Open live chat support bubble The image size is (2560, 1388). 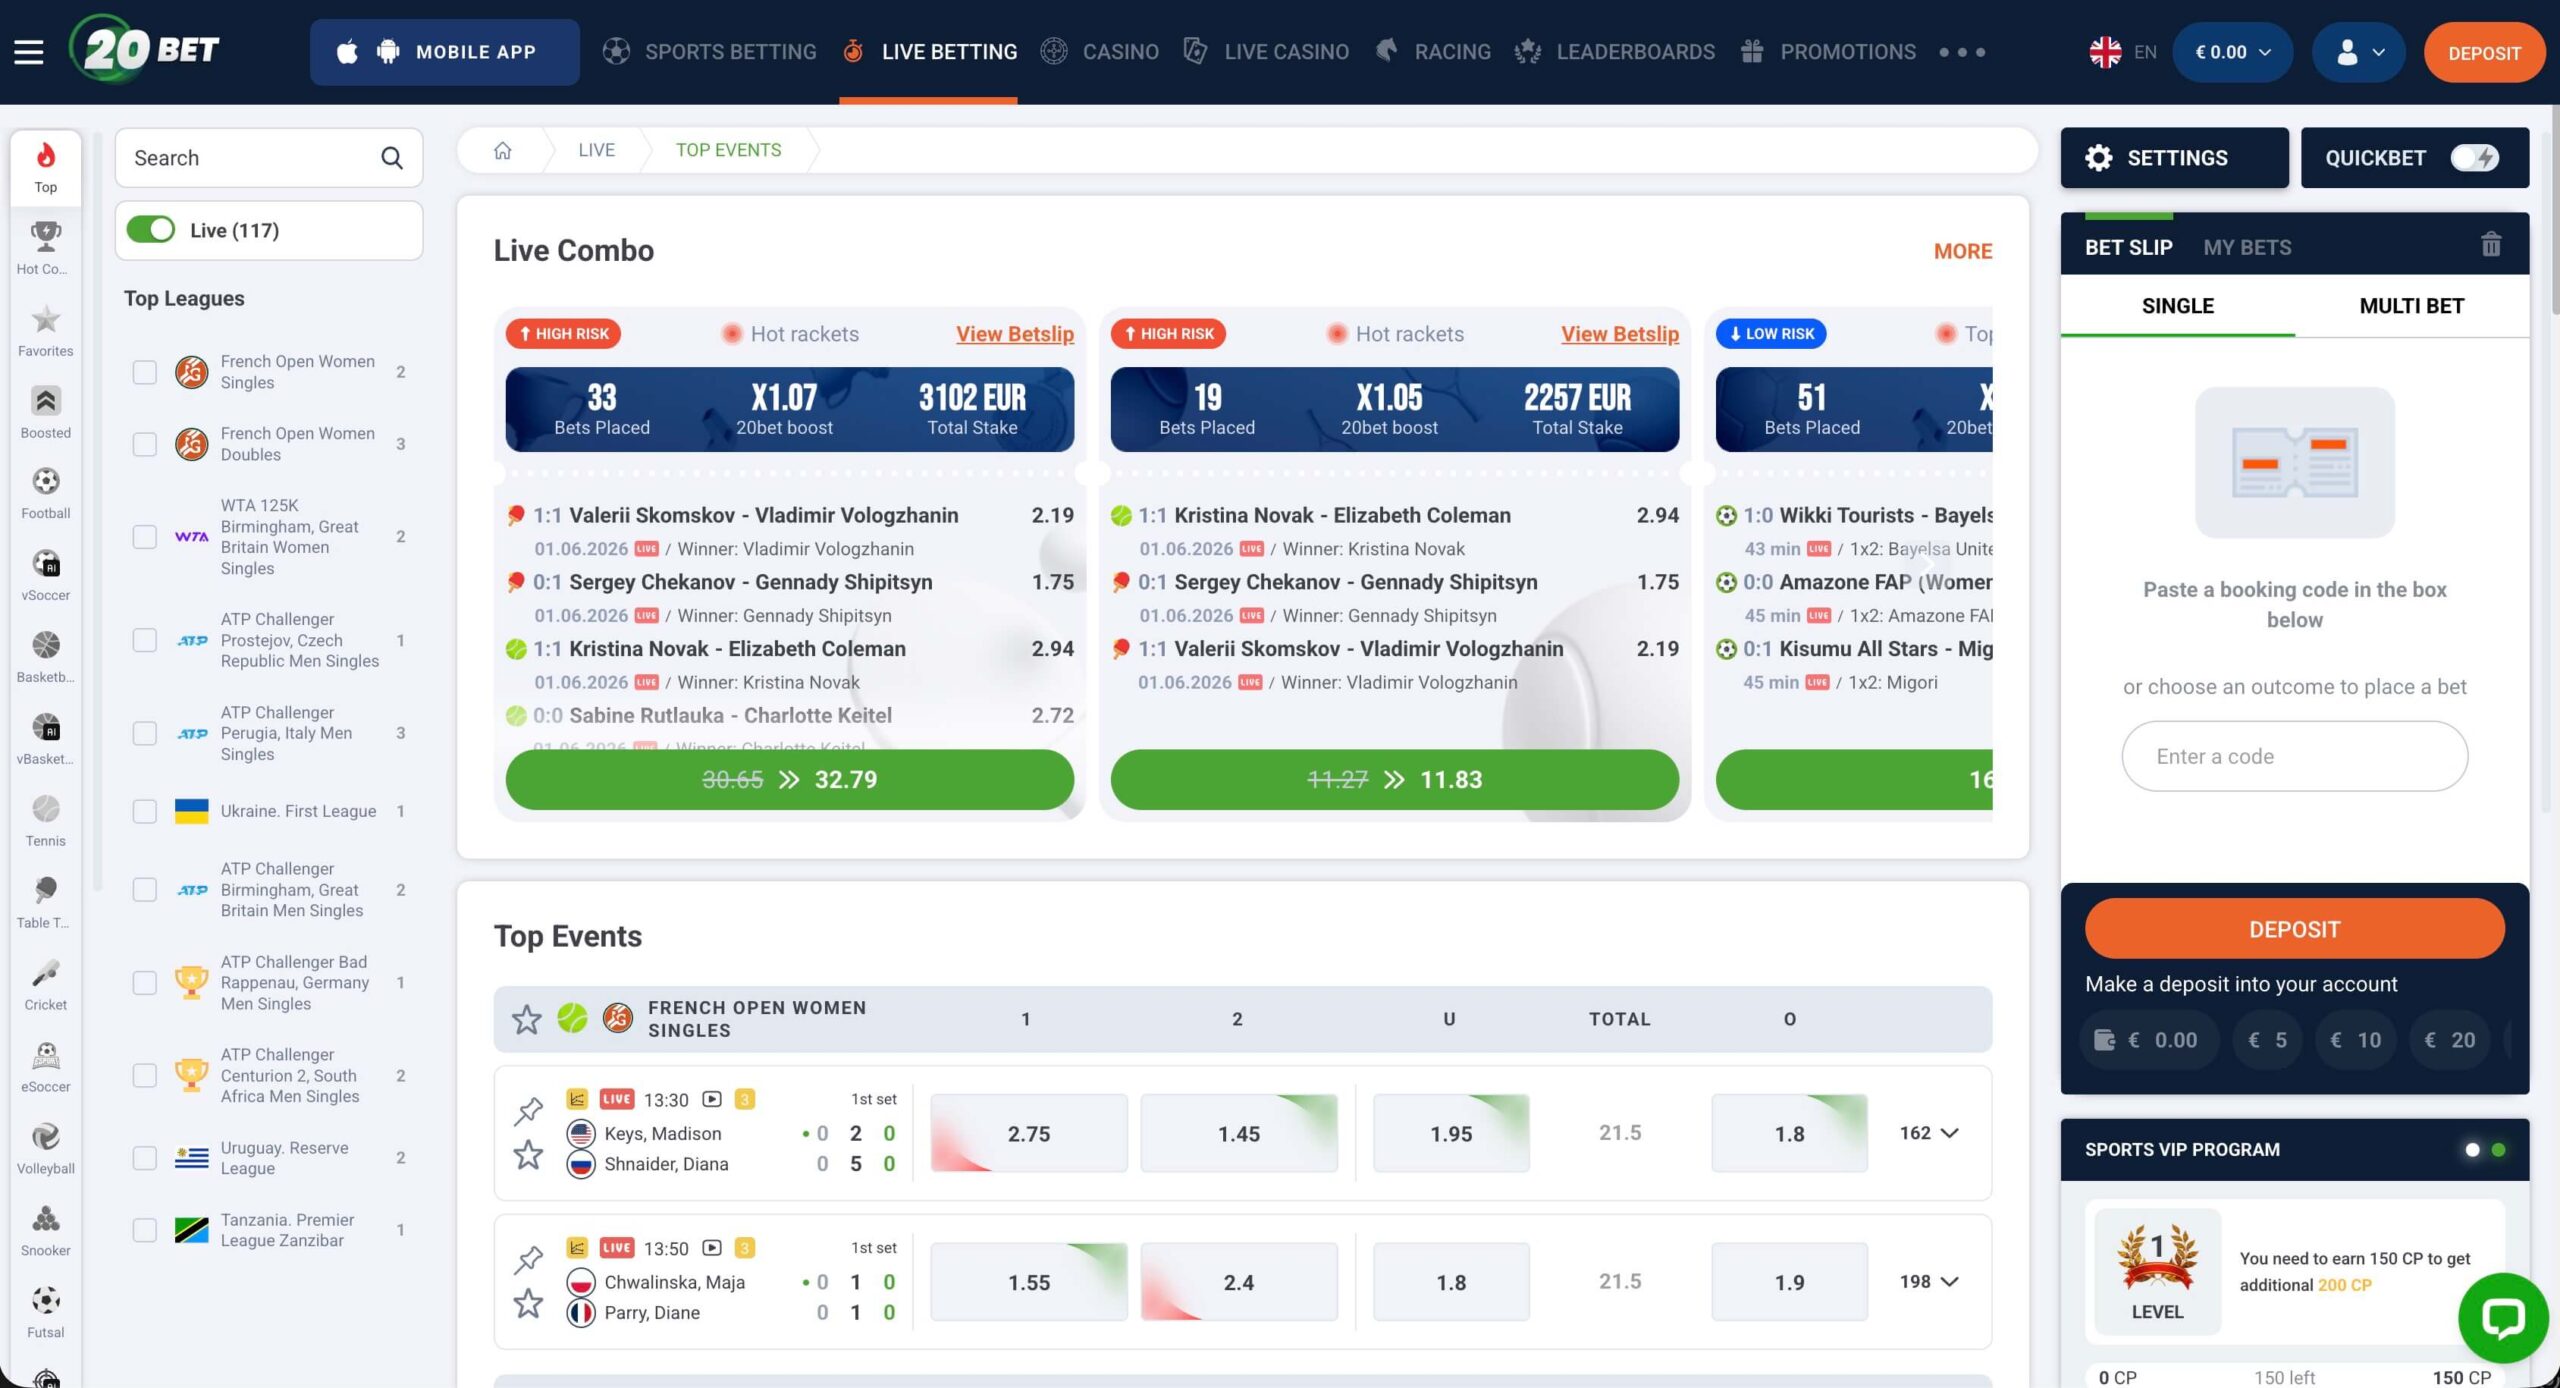(2503, 1318)
